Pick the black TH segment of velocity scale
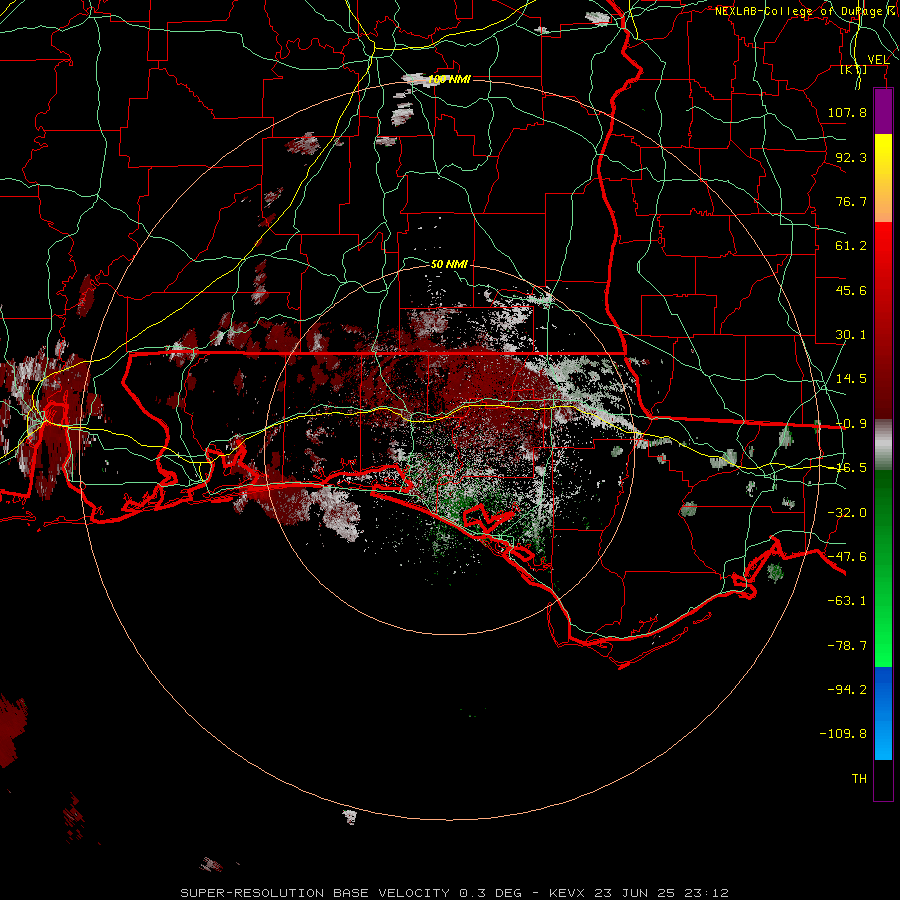Image resolution: width=900 pixels, height=900 pixels. click(883, 780)
